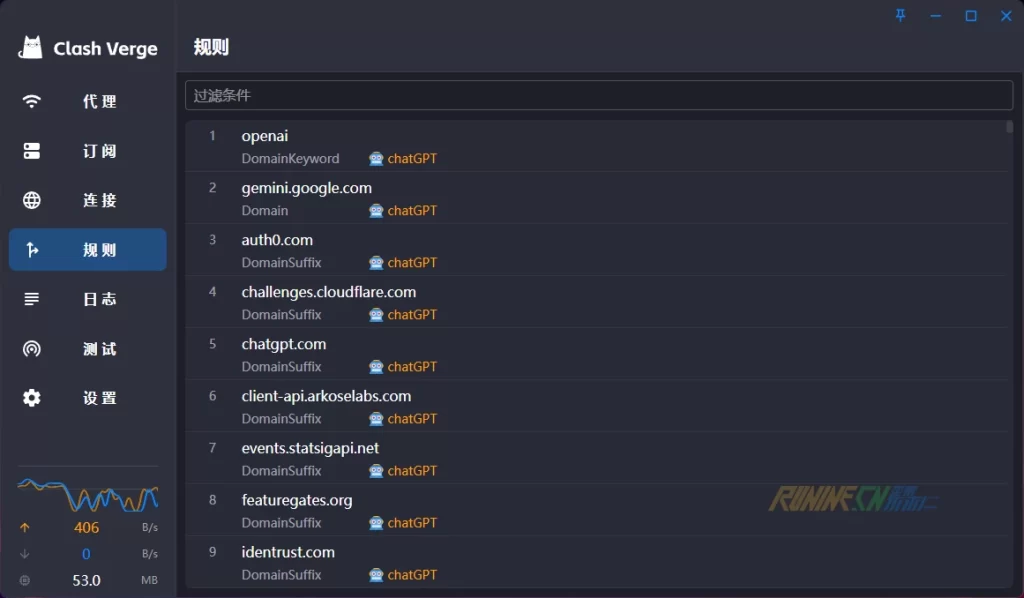Screen dimensions: 1024x598
Task: Click the chatgpt.com rule entry
Action: click(284, 344)
